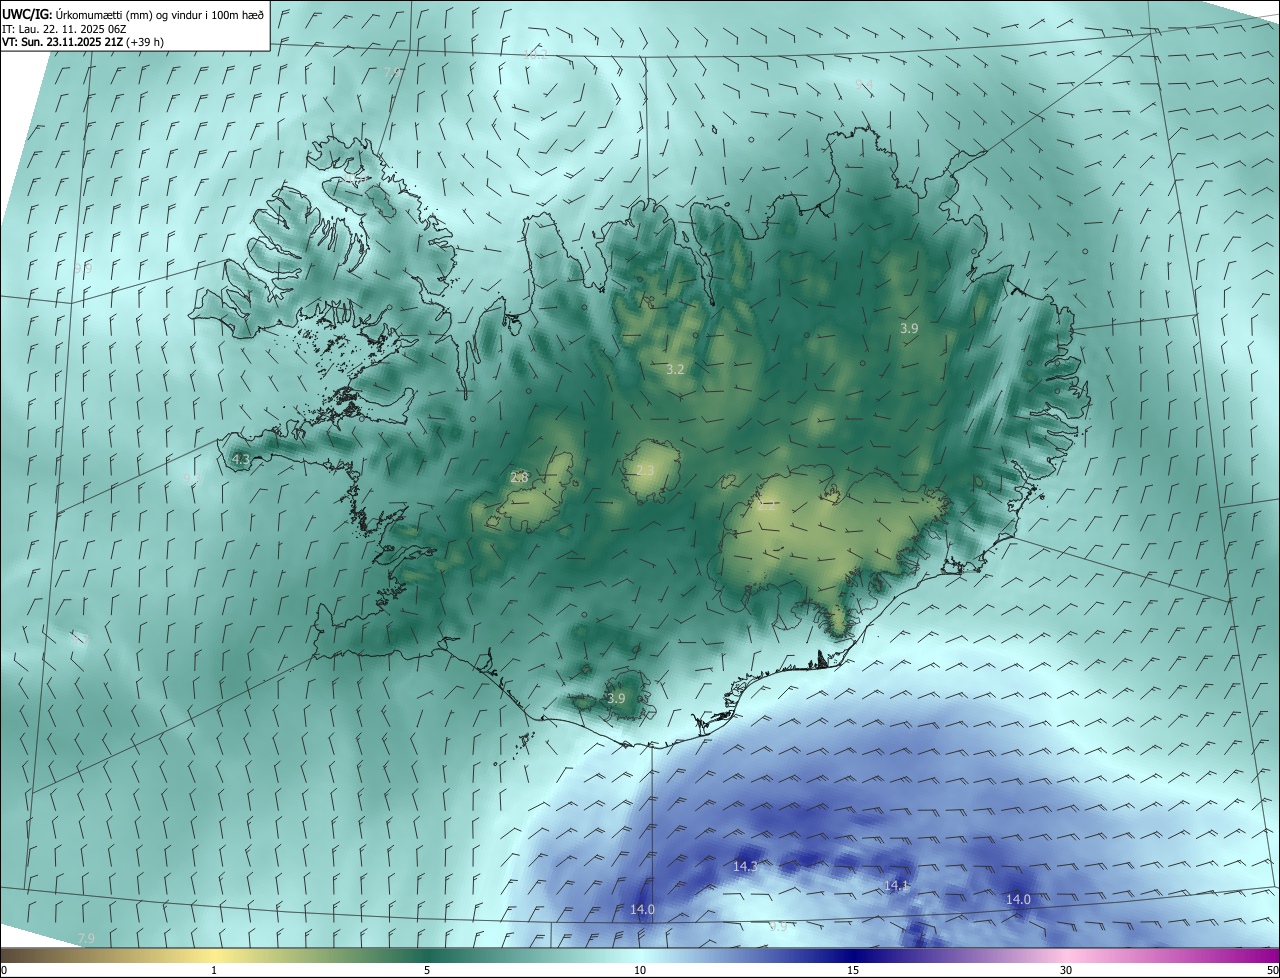Click the 4.3 value on the Snæfellsnes peninsula
Viewport: 1280px width, 978px height.
pos(240,460)
